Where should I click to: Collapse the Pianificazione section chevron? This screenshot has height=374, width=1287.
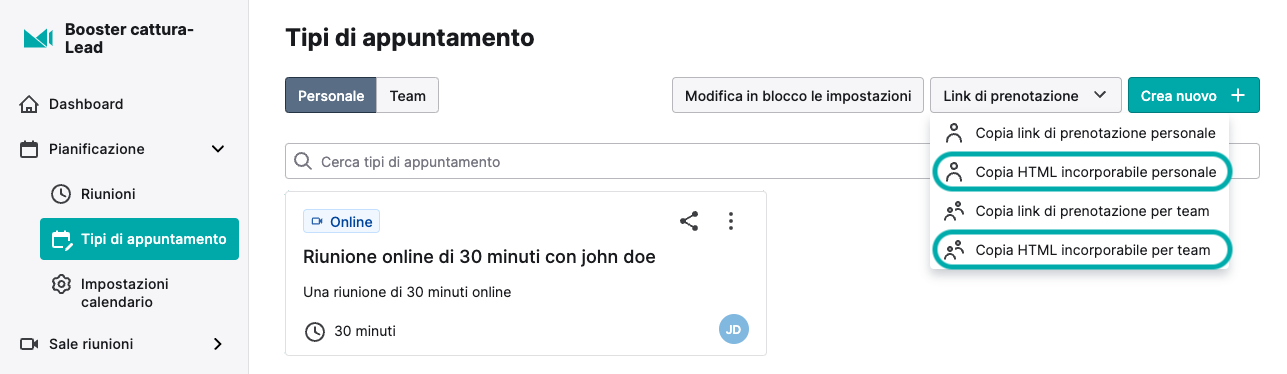(217, 149)
